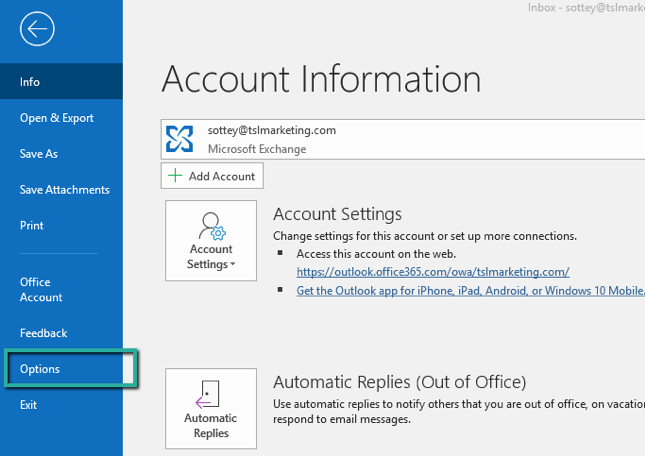Open Outlook Options

(x=61, y=369)
